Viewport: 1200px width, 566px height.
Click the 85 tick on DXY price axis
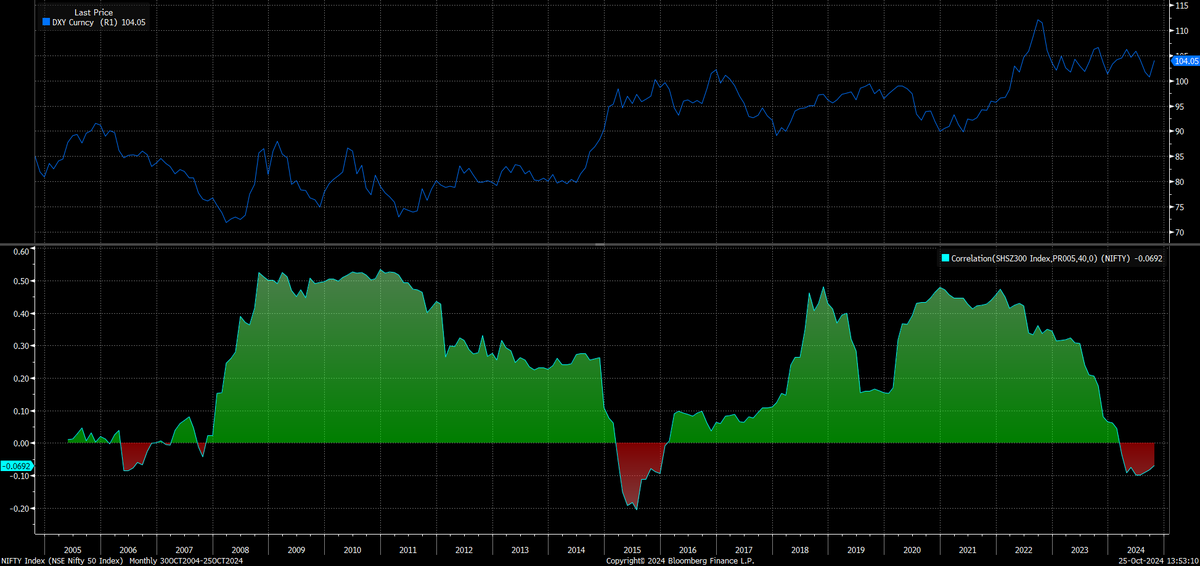pos(1178,157)
